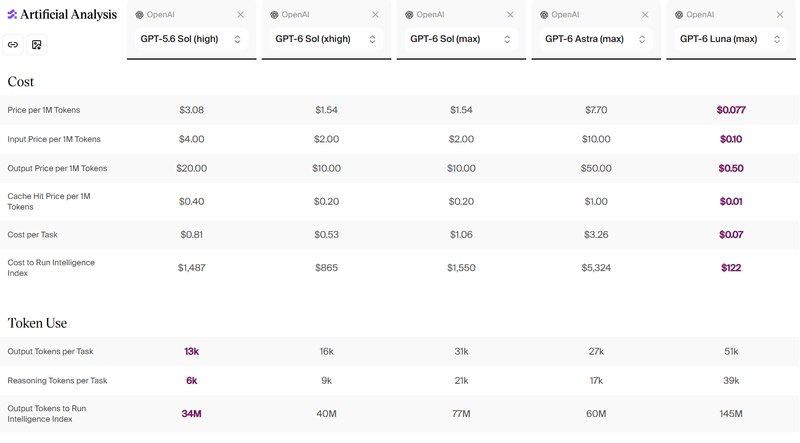Screen dimensions: 800x443
Task: Expand the GPT-6 Luna (max) model dropdown
Action: point(731,39)
